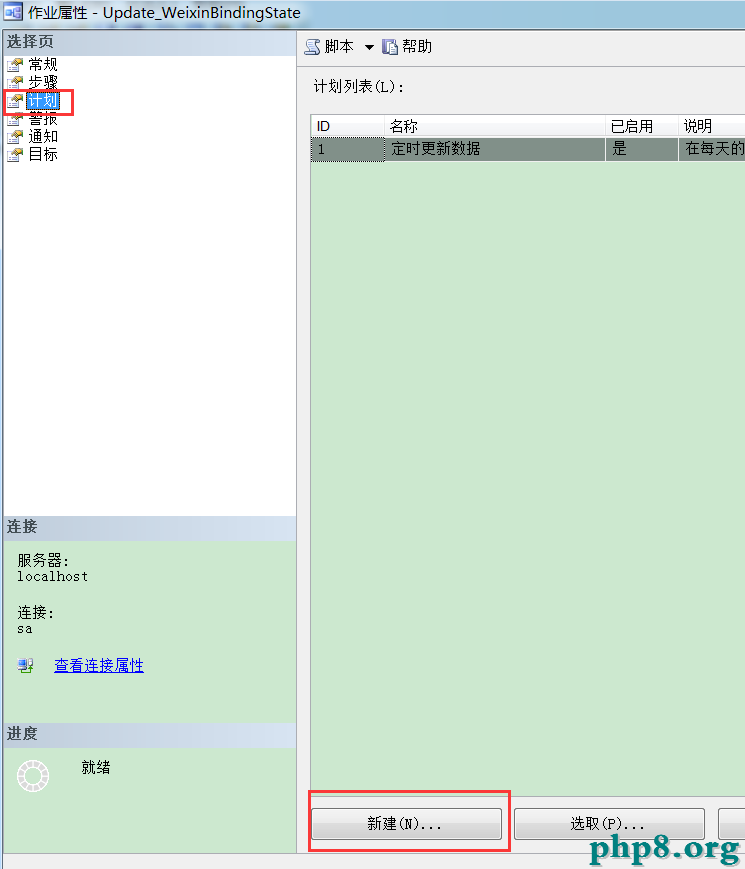Image resolution: width=745 pixels, height=869 pixels.
Task: Click the 常规 page icon
Action: [x=15, y=65]
